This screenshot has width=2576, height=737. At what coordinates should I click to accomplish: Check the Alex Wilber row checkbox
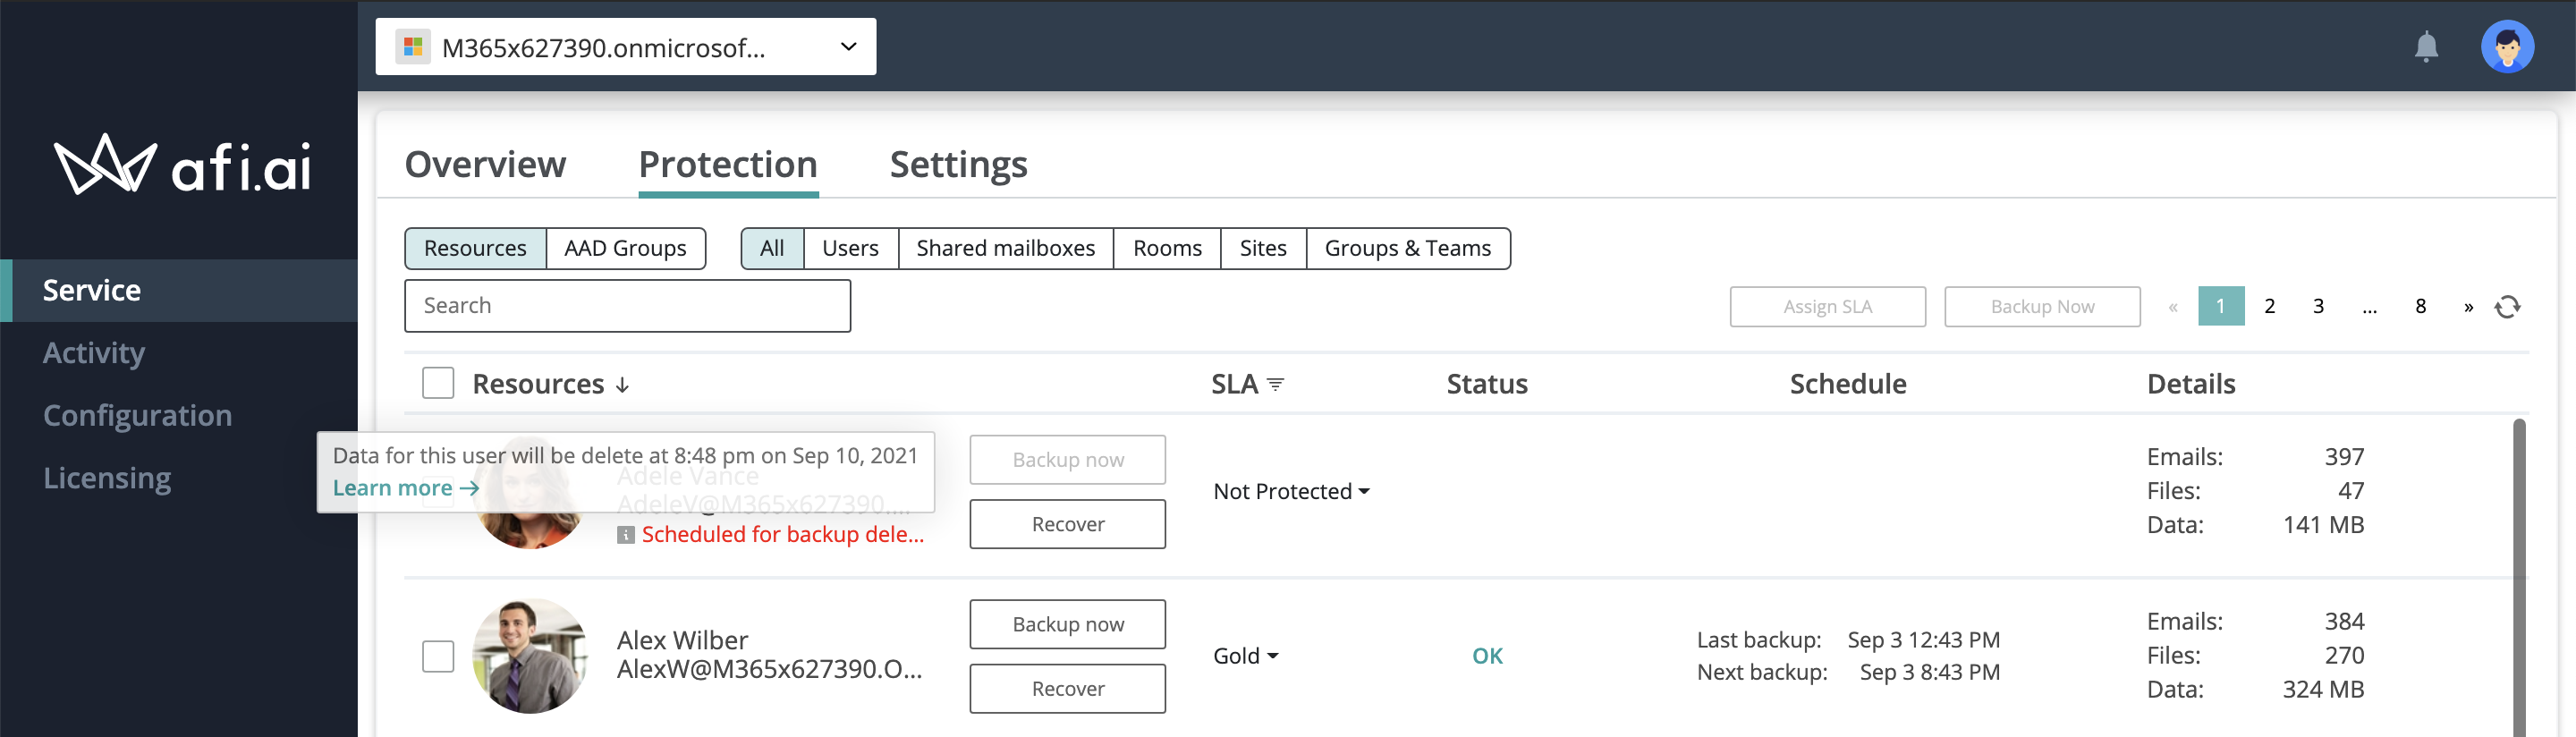(438, 657)
